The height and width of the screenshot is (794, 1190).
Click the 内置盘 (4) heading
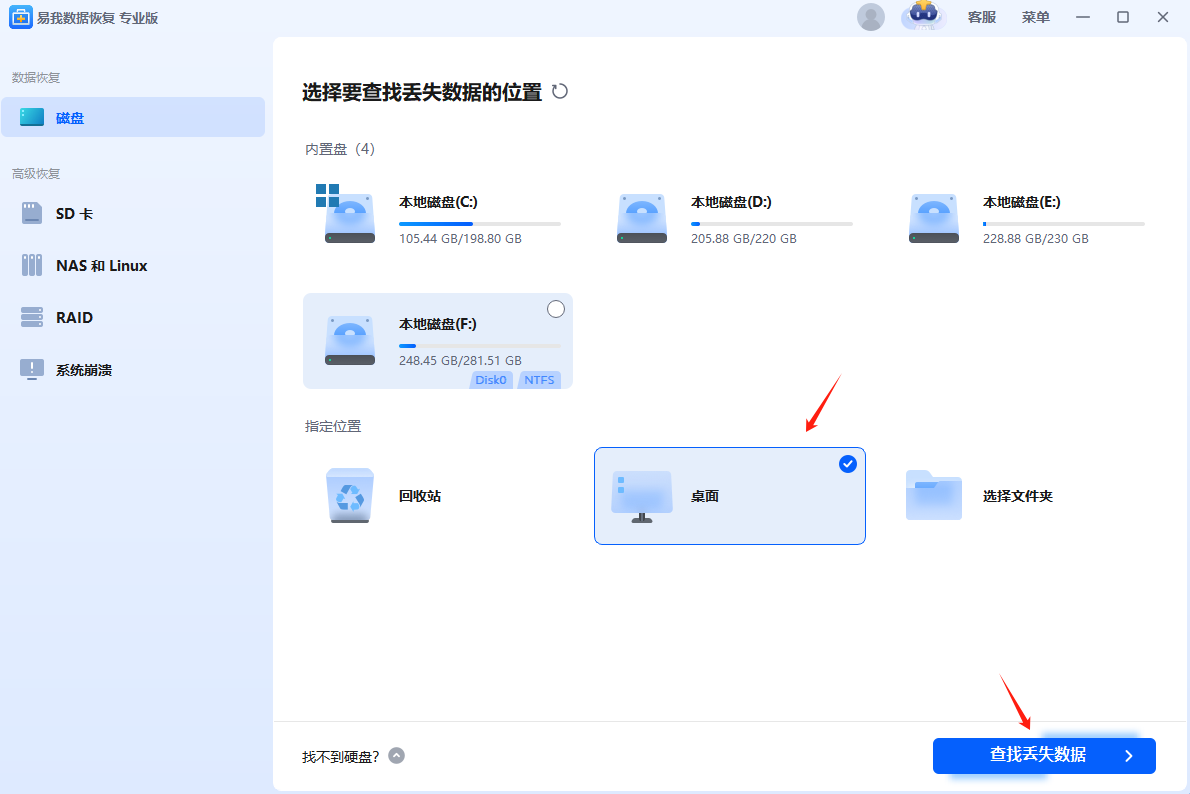click(340, 149)
